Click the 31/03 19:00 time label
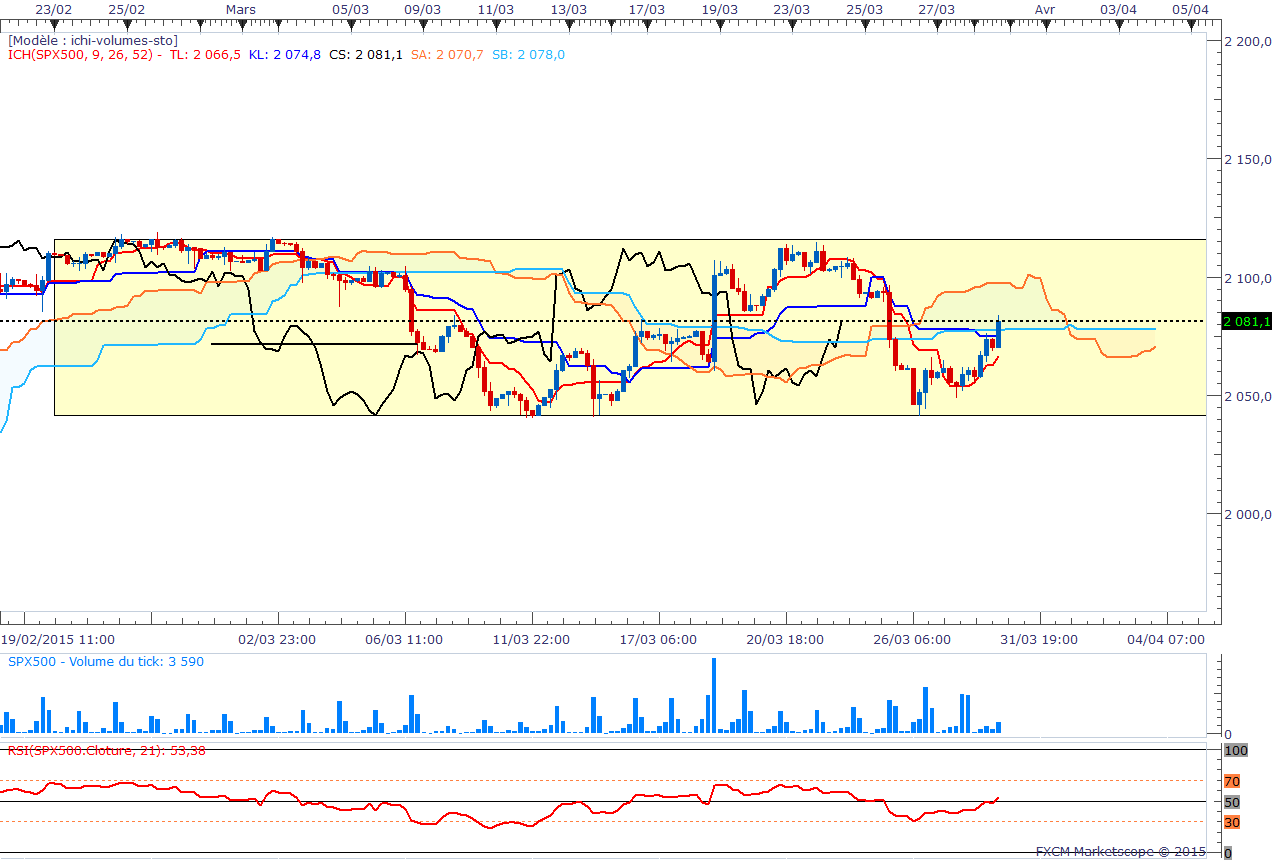The image size is (1279, 860). 1039,639
